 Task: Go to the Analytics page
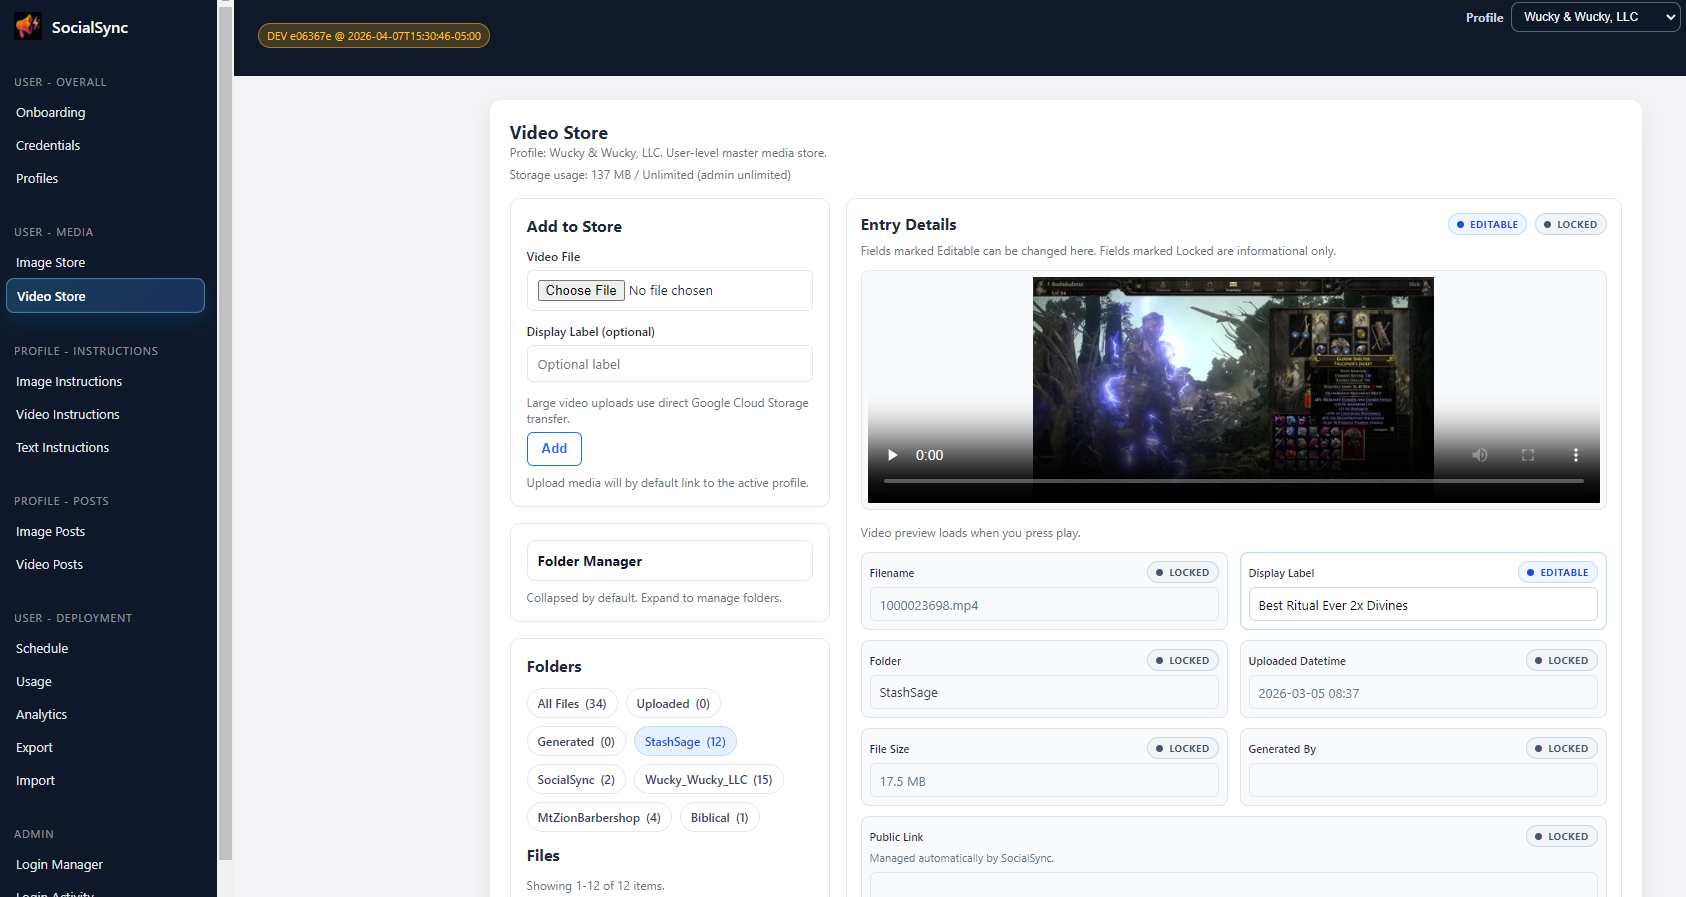pos(42,715)
